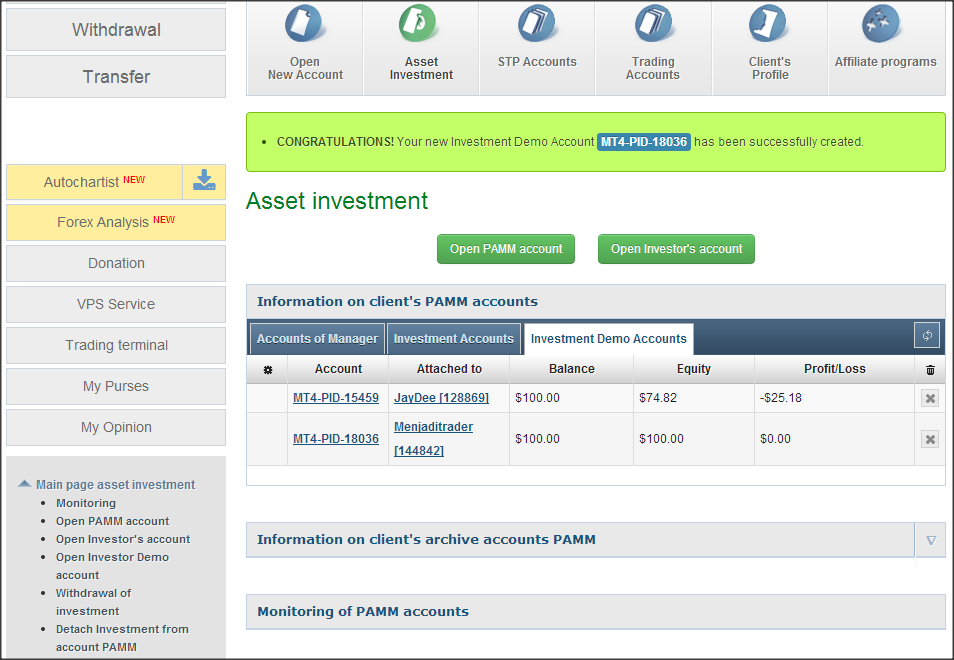Switch to Investment Accounts tab
Image resolution: width=954 pixels, height=660 pixels.
click(x=453, y=339)
